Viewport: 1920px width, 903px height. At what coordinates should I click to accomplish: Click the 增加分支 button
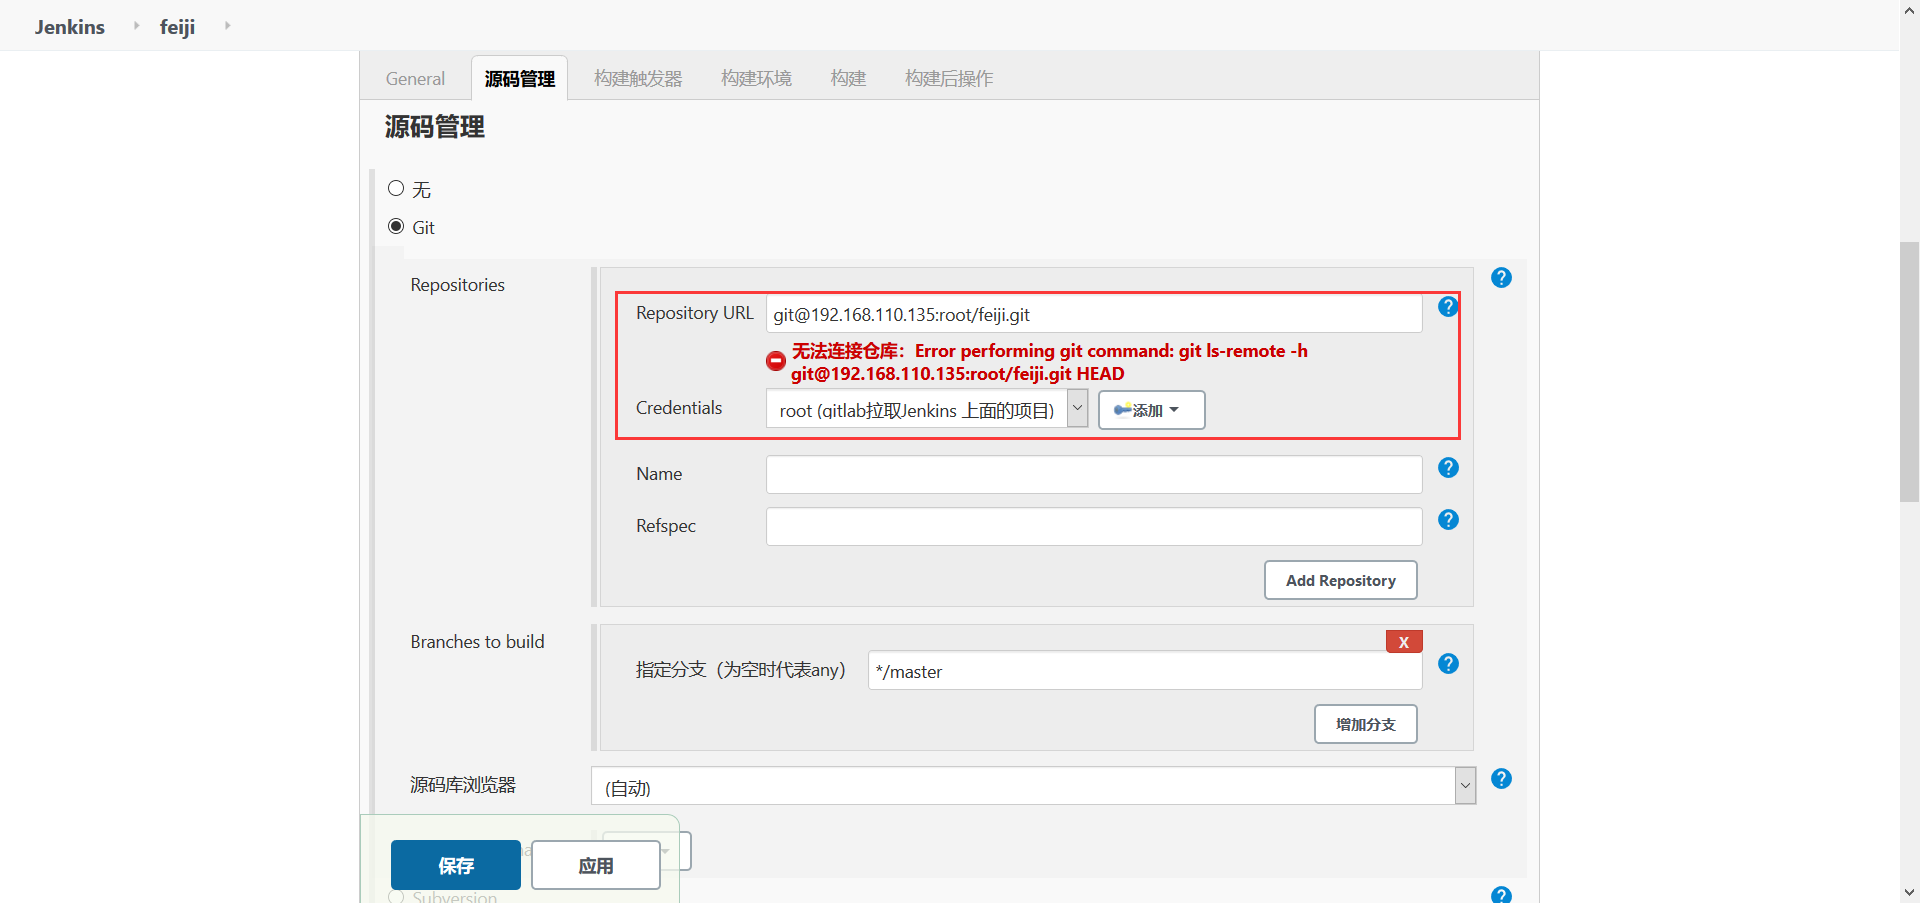pyautogui.click(x=1366, y=724)
